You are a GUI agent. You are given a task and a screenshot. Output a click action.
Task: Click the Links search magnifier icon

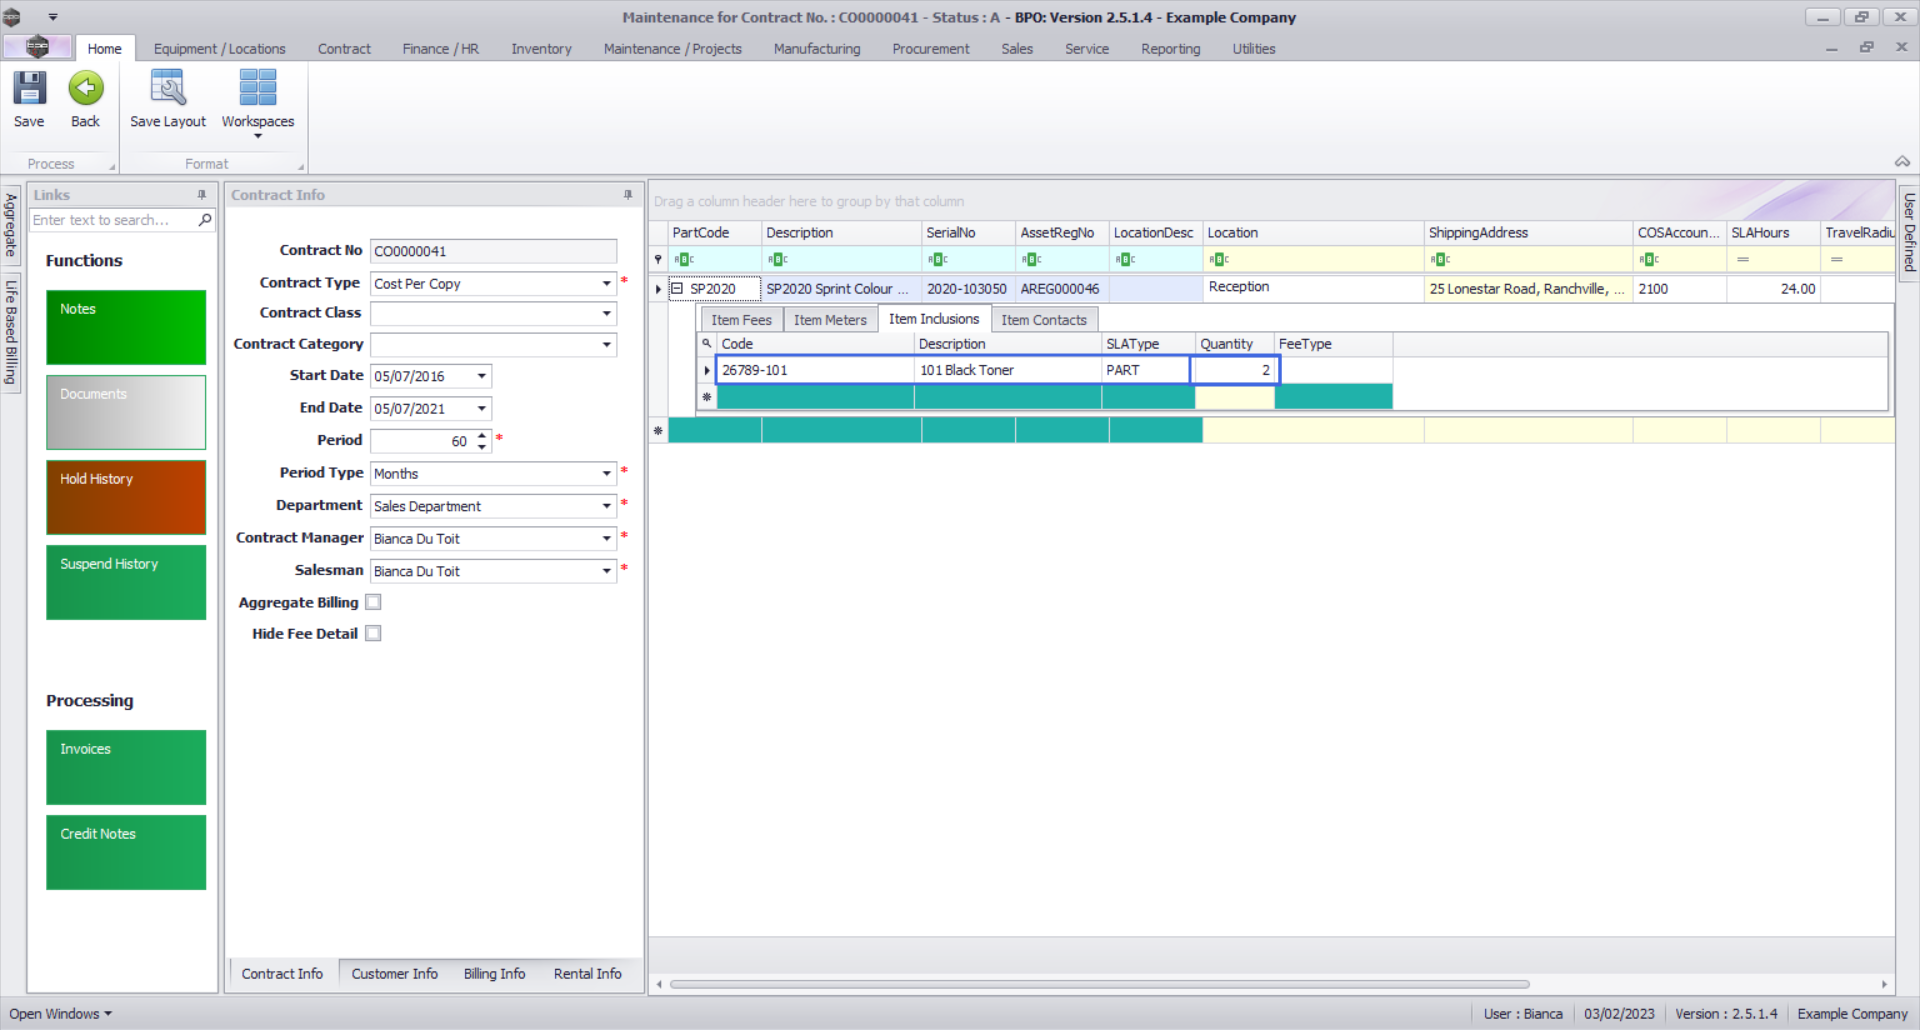pos(205,220)
